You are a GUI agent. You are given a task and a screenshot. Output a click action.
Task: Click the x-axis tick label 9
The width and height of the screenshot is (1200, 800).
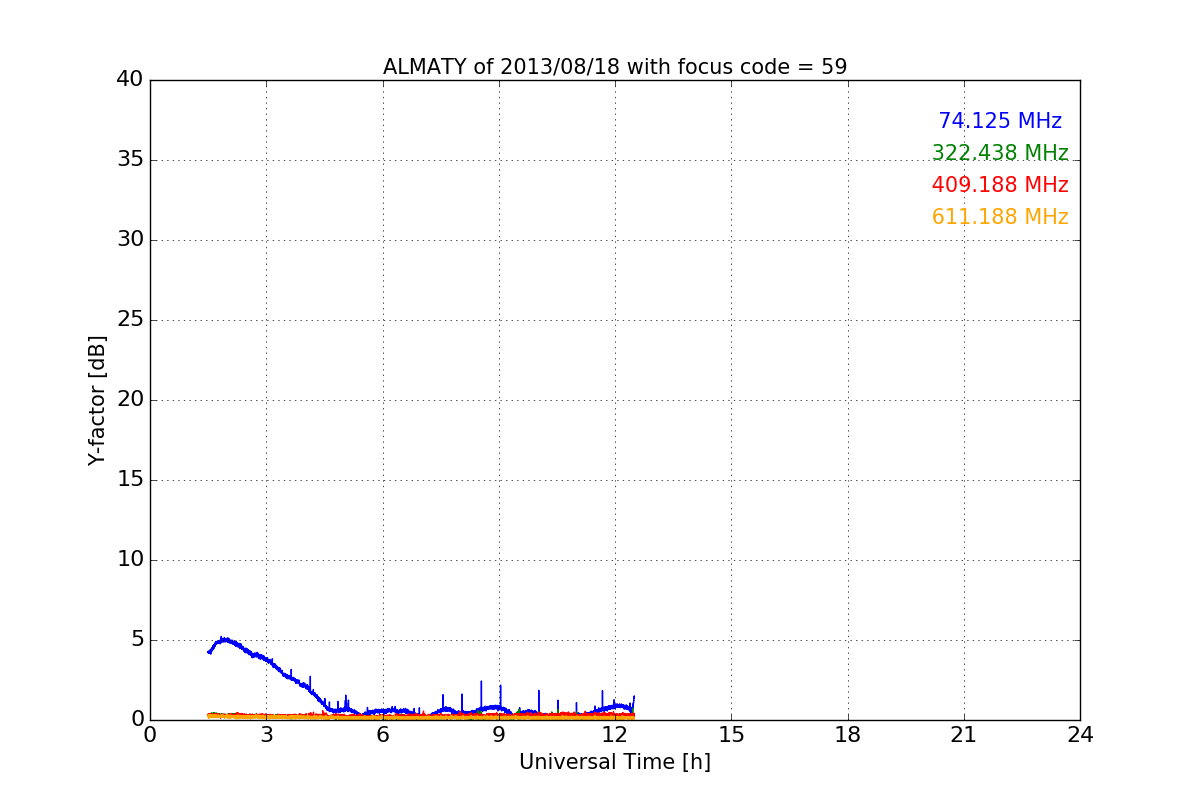click(x=499, y=735)
